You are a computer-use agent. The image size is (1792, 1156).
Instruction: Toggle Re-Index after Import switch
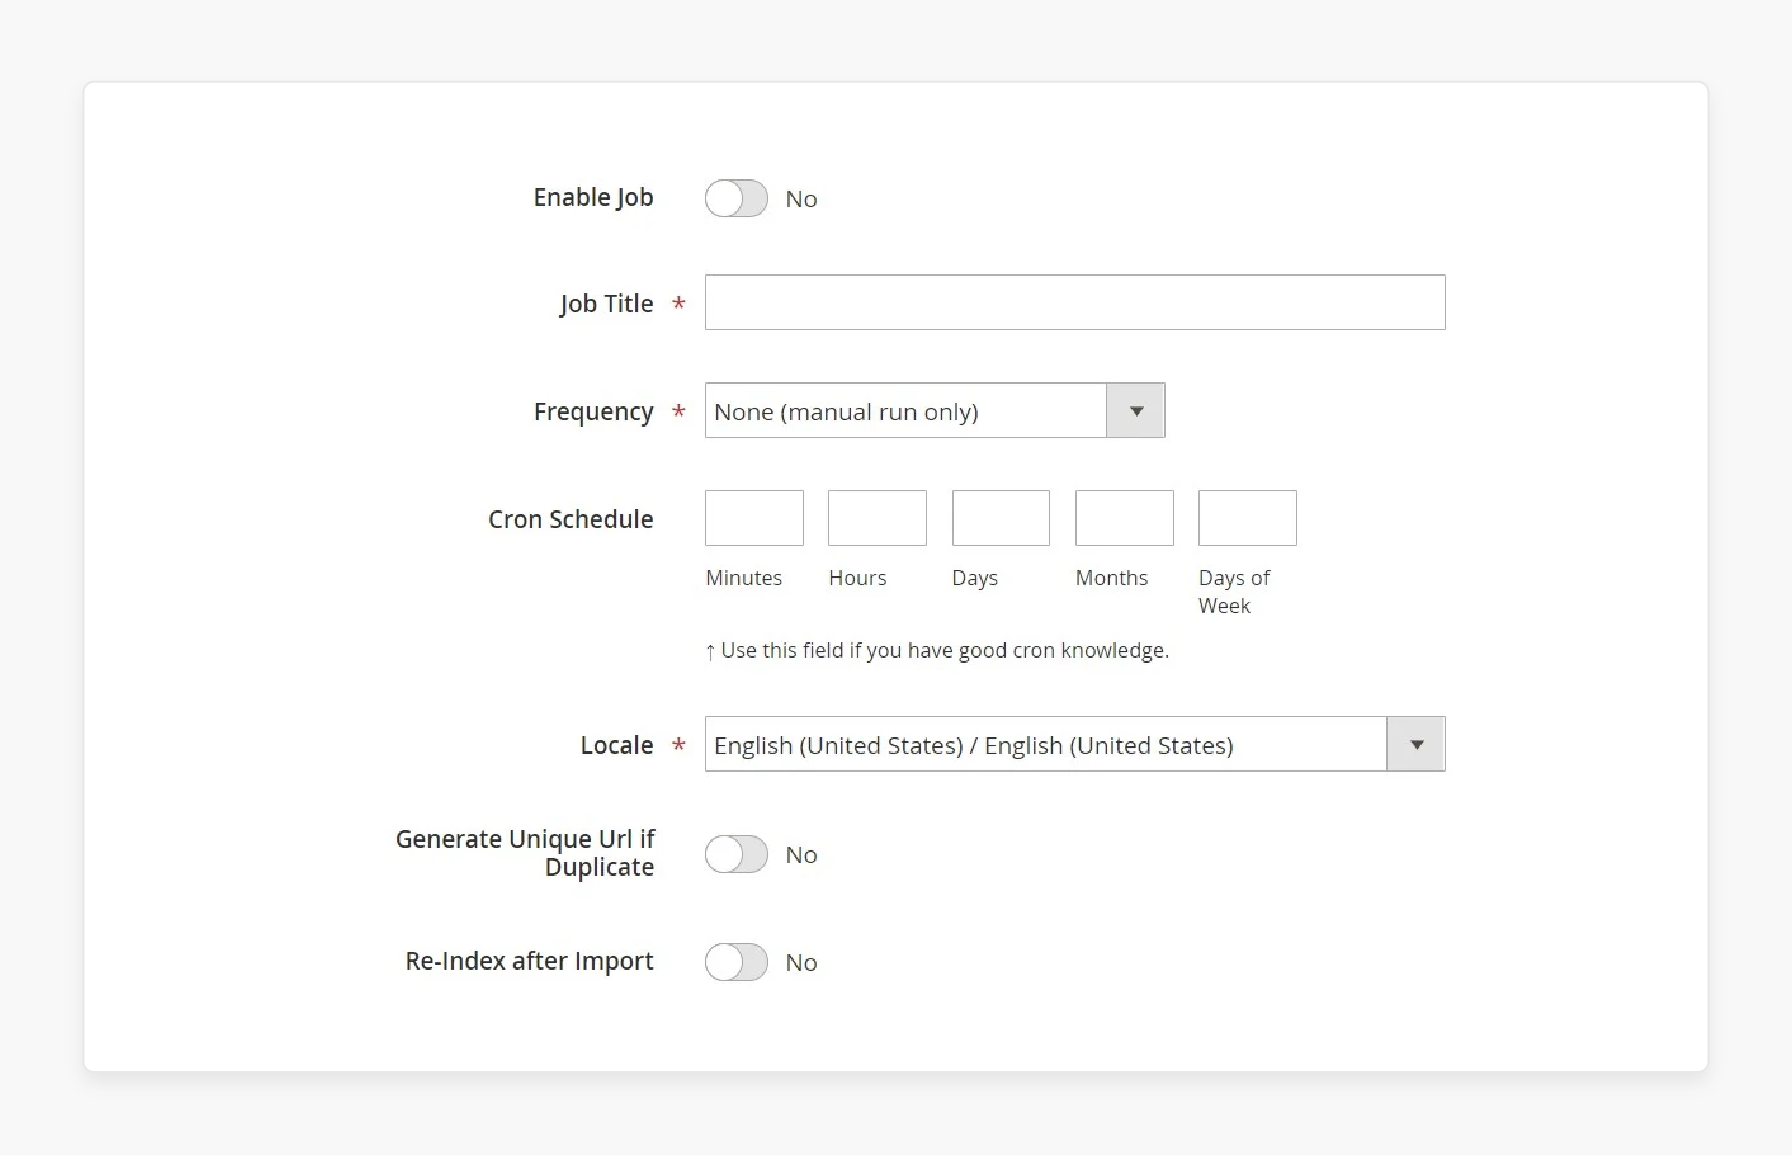[736, 962]
